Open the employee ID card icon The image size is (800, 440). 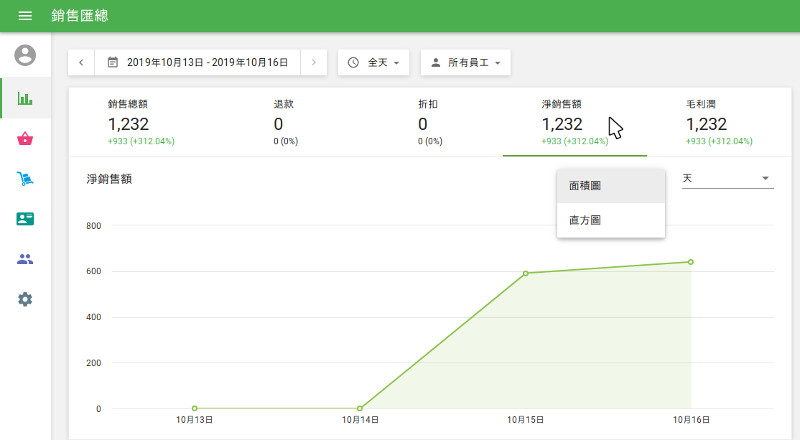(25, 219)
